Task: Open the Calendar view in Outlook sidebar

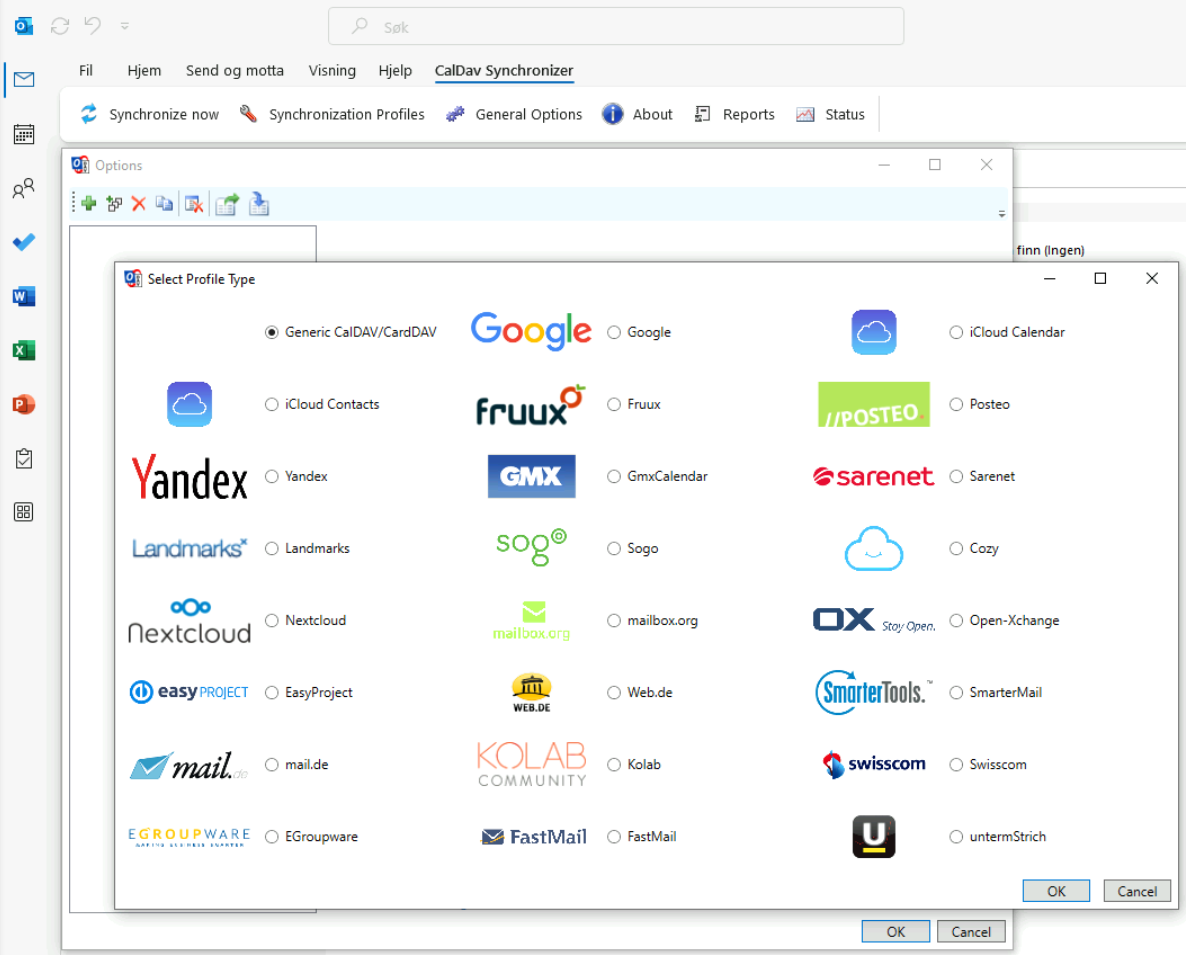Action: coord(24,134)
